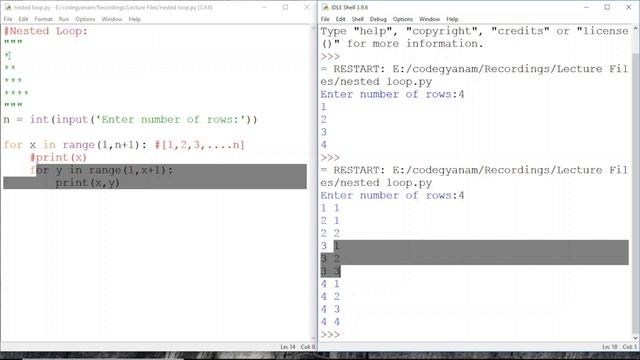Screen dimensions: 640x360
Task: Close the IDLE Shell window
Action: (x=629, y=7)
